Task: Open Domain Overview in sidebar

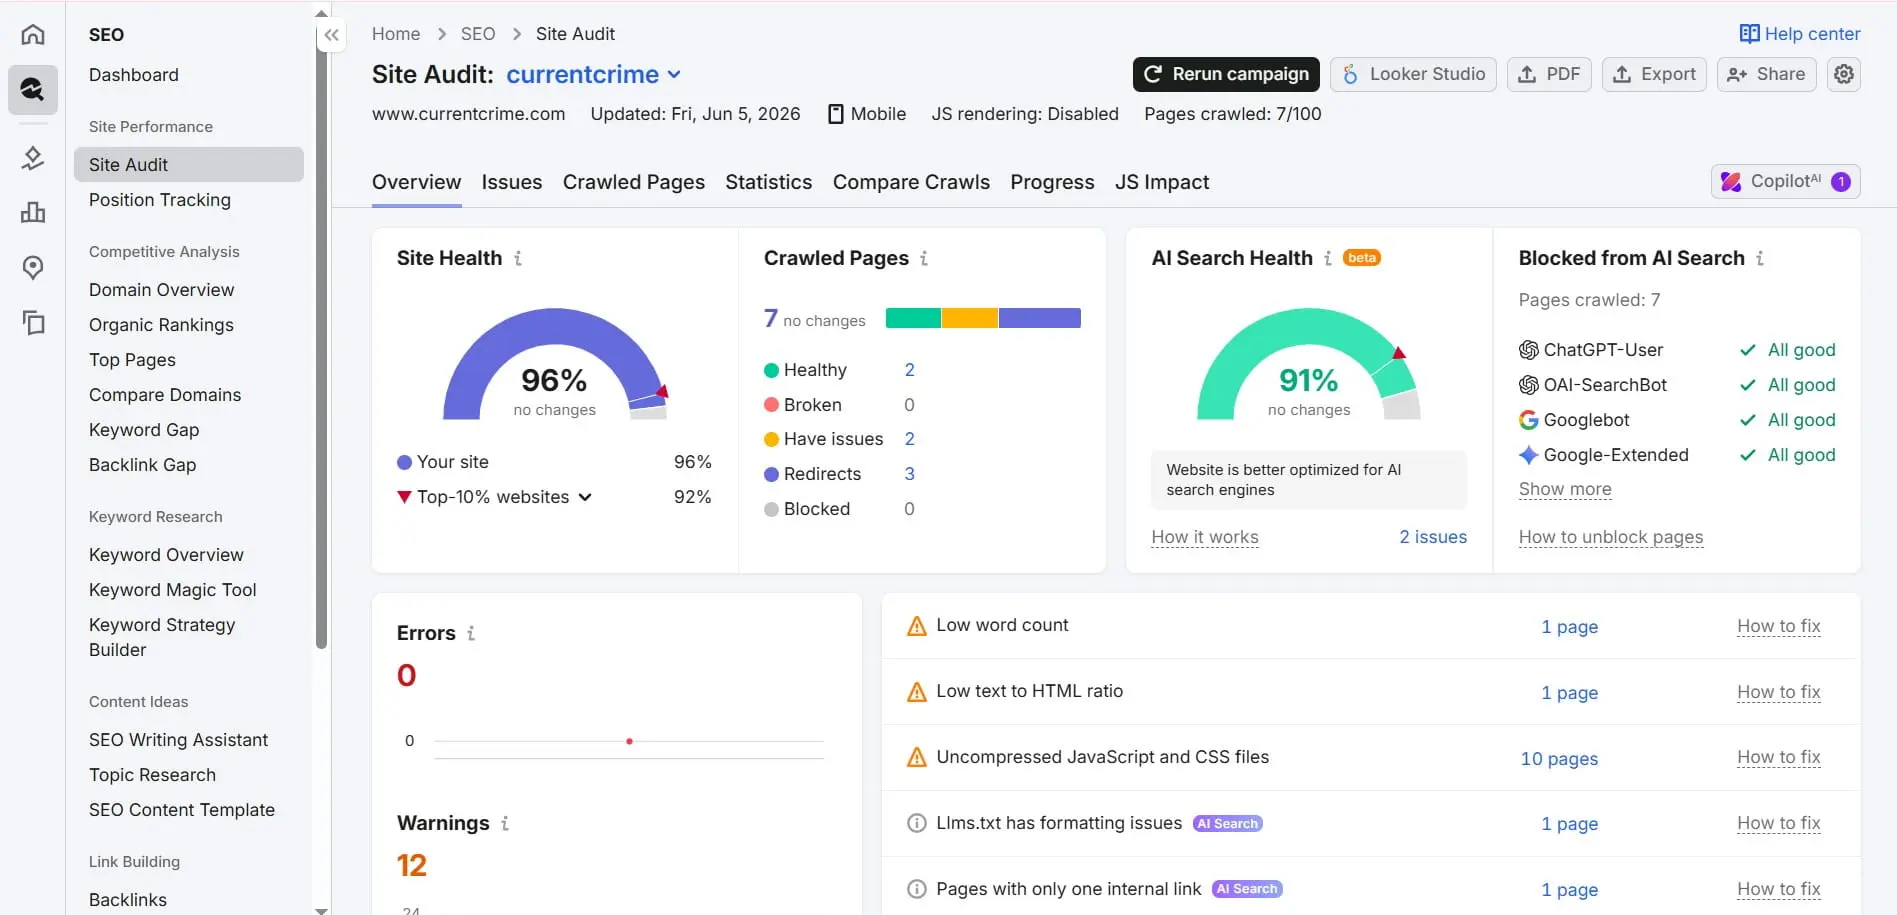Action: (x=162, y=290)
